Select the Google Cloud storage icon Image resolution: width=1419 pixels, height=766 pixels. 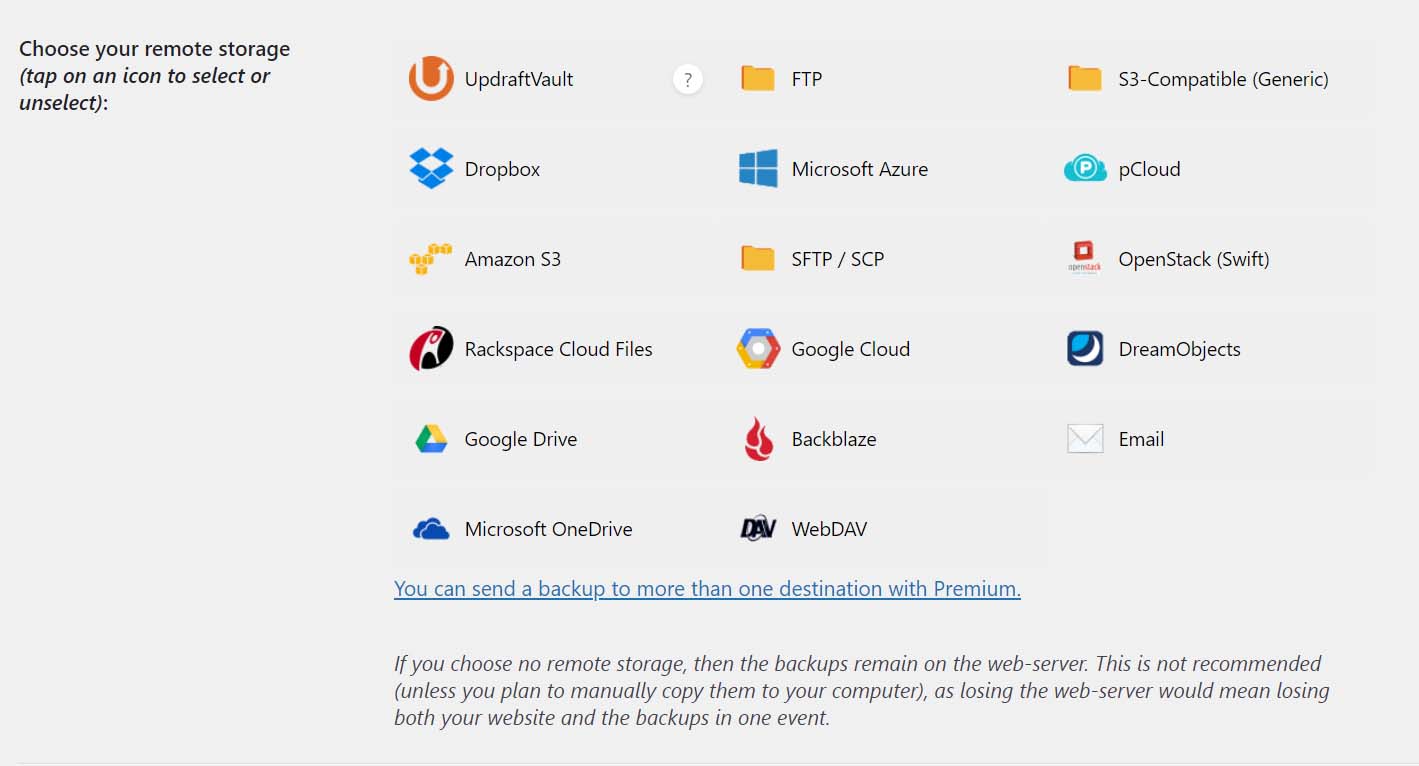(x=758, y=348)
